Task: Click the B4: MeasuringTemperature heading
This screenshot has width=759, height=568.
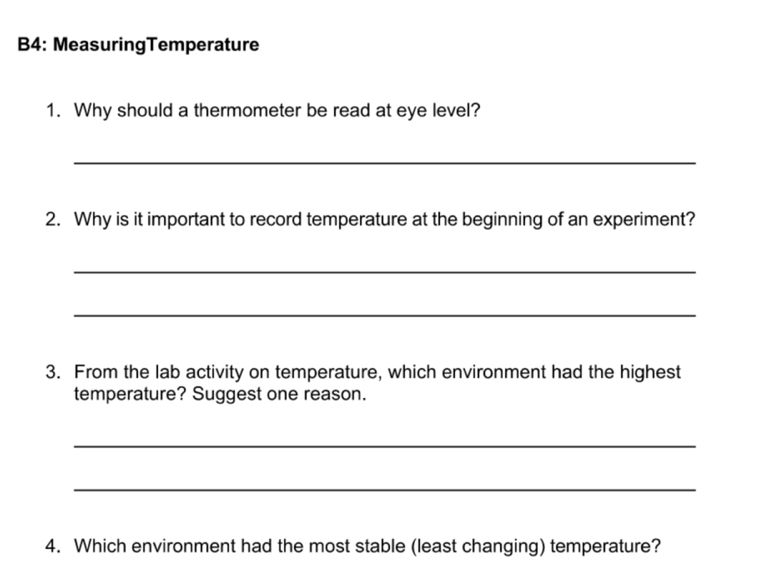Action: tap(138, 45)
